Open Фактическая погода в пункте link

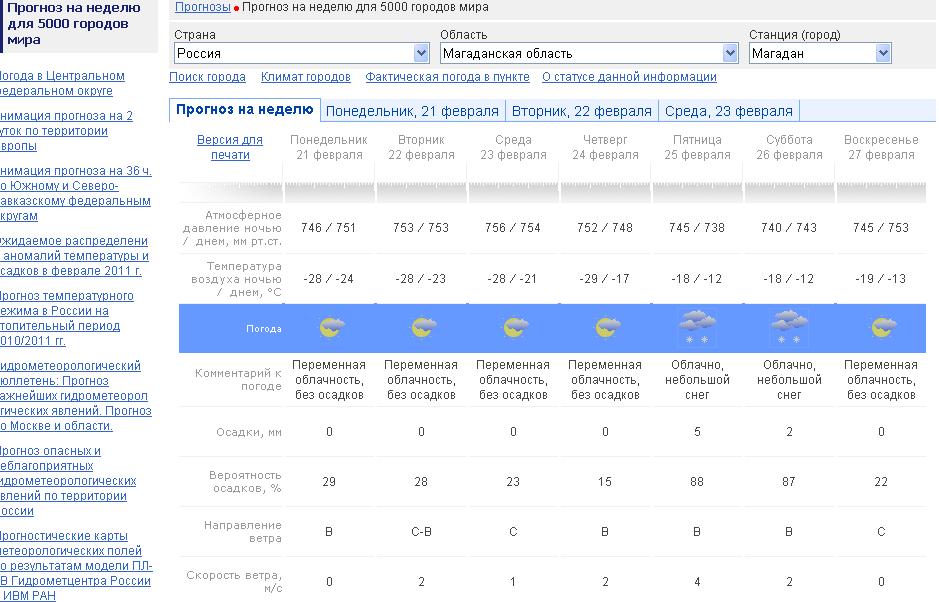447,77
